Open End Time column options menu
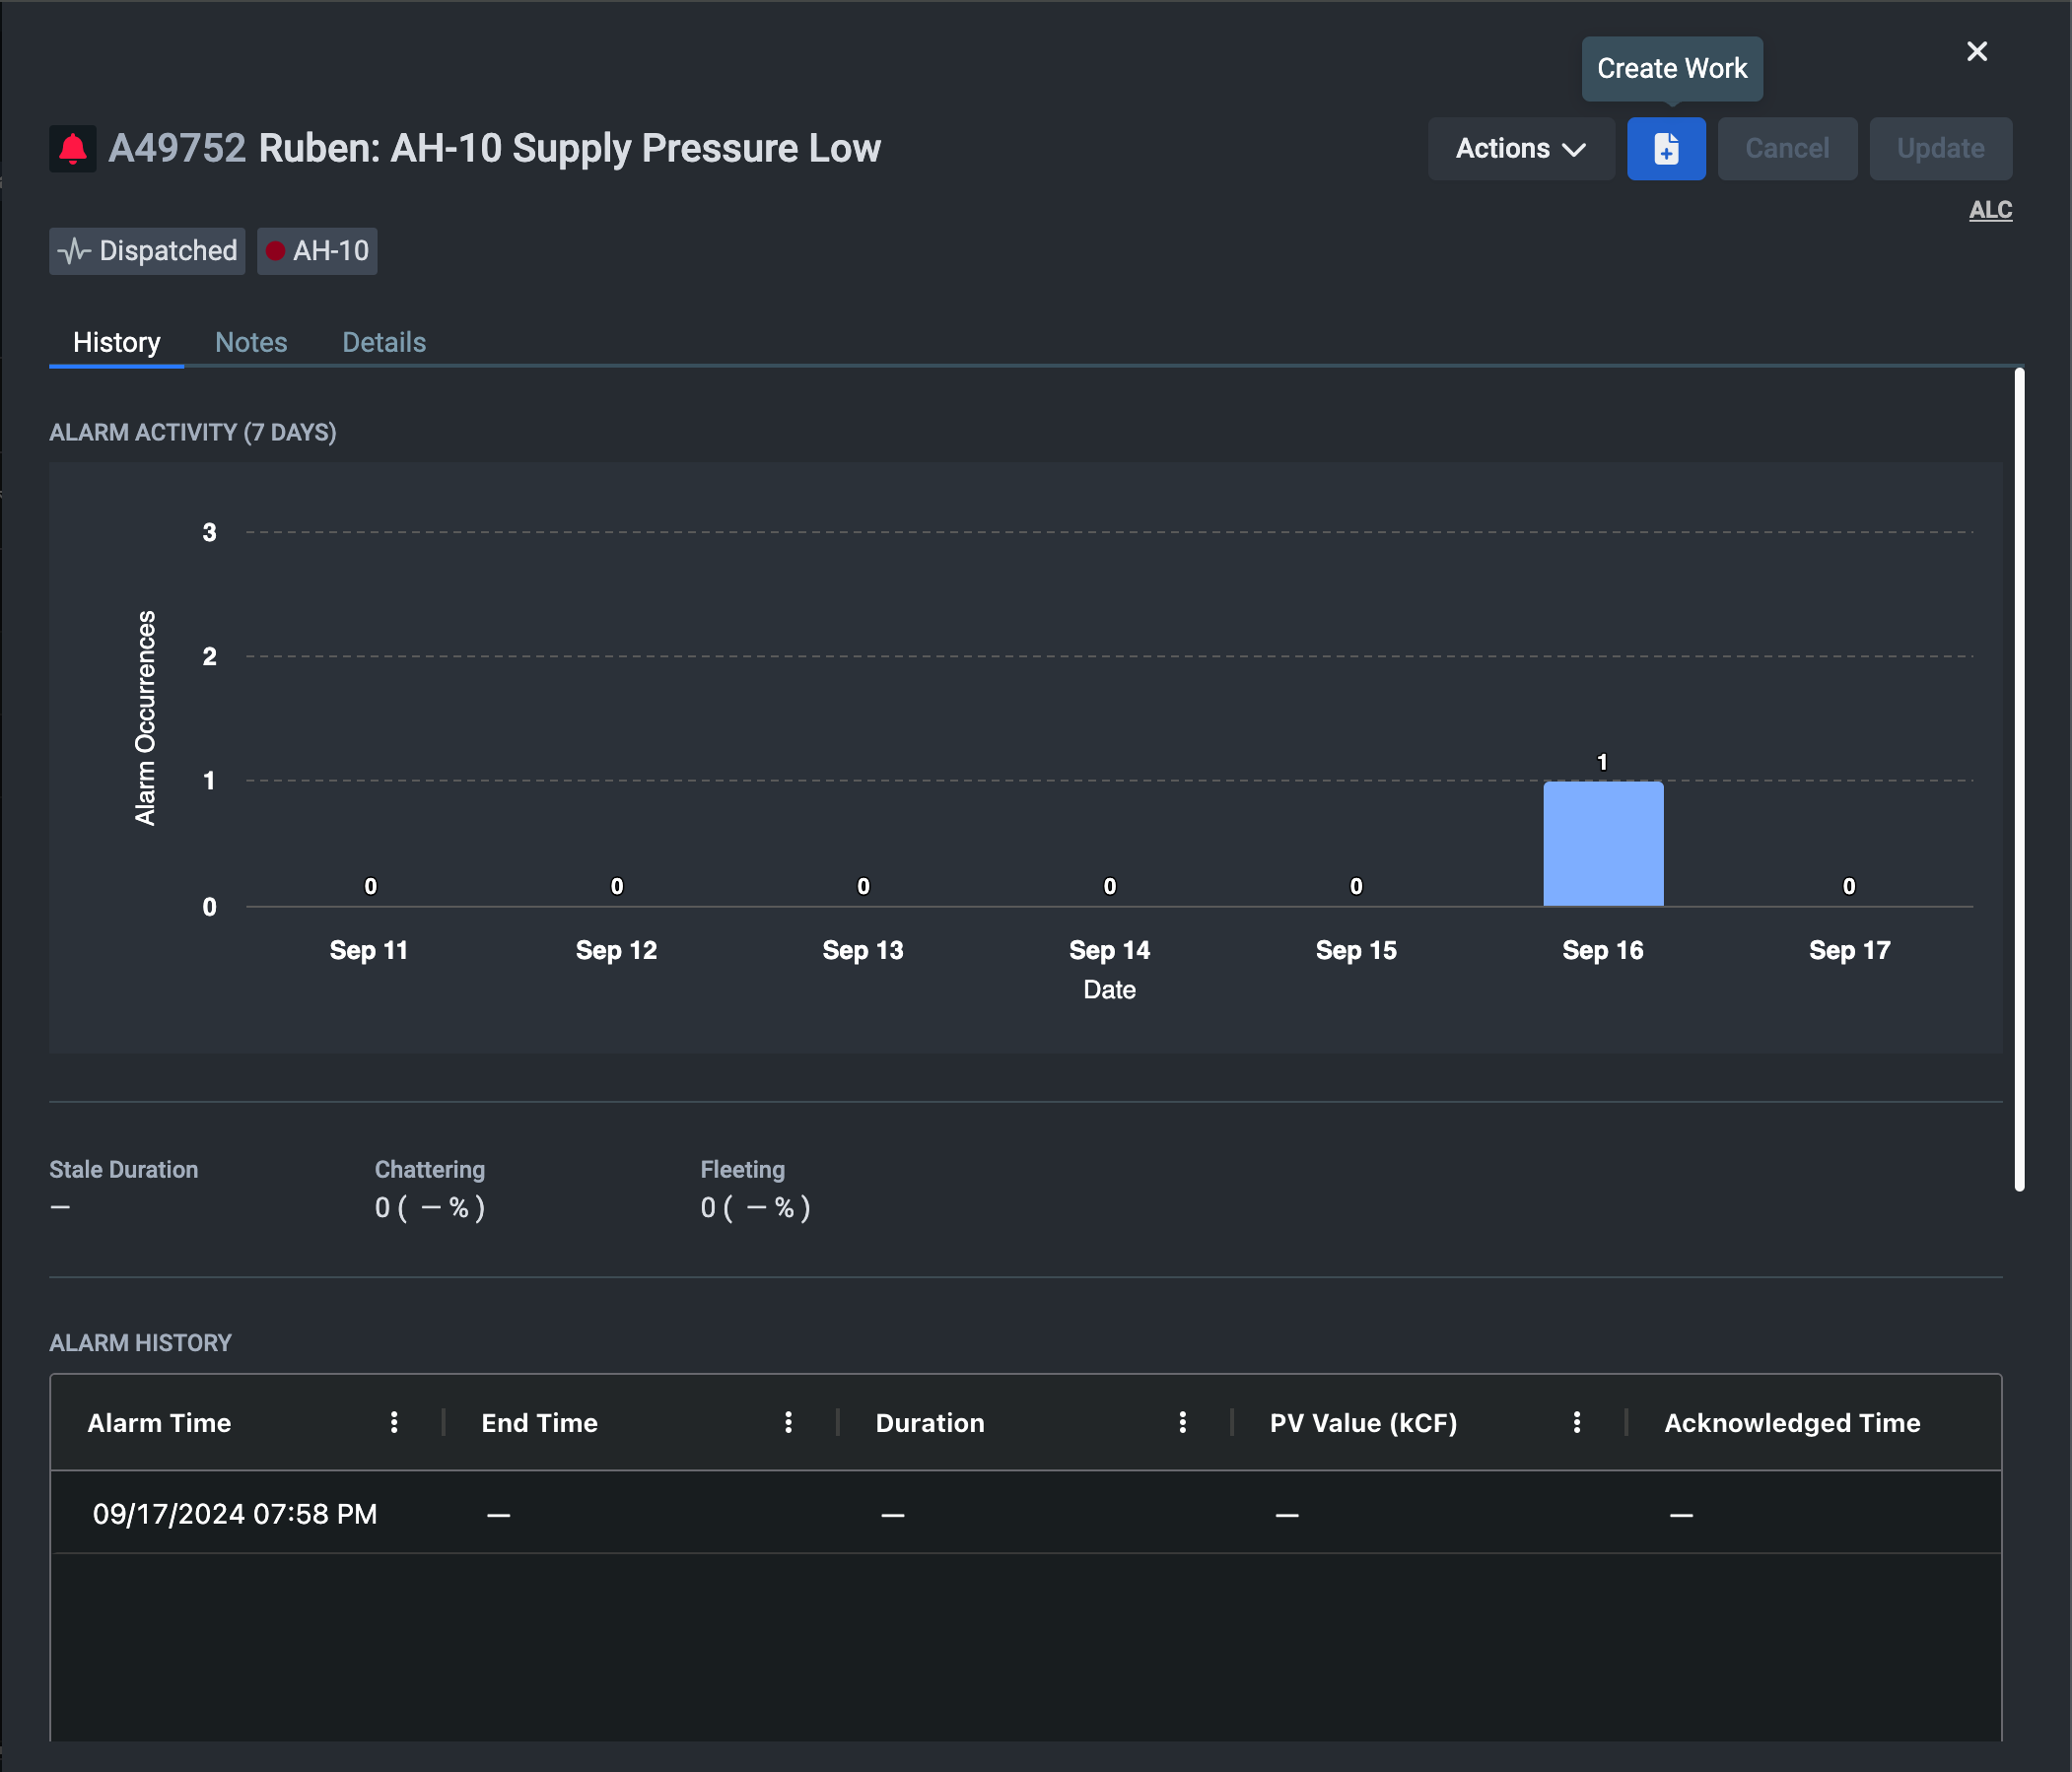Image resolution: width=2072 pixels, height=1772 pixels. pos(788,1422)
